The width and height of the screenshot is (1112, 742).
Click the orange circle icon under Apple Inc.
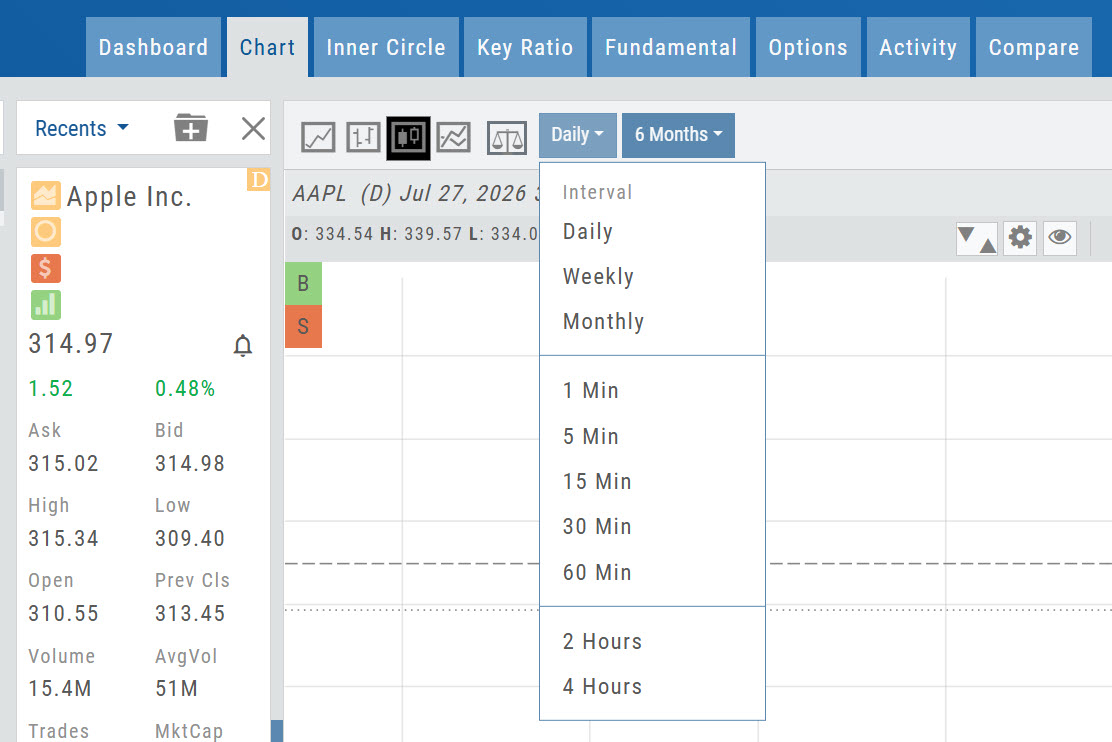45,232
